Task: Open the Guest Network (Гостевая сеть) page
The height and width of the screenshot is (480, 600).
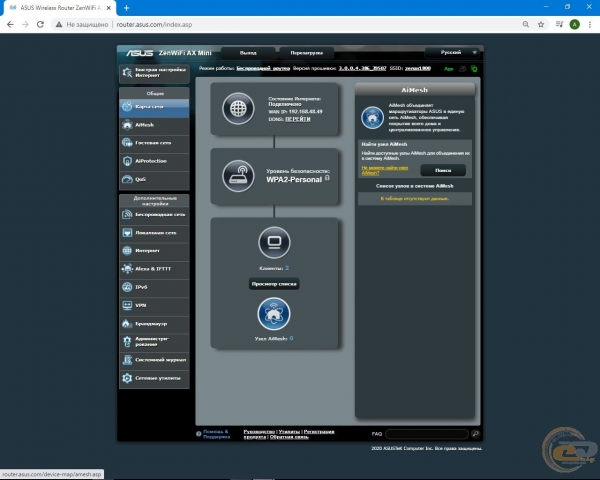Action: click(x=154, y=143)
